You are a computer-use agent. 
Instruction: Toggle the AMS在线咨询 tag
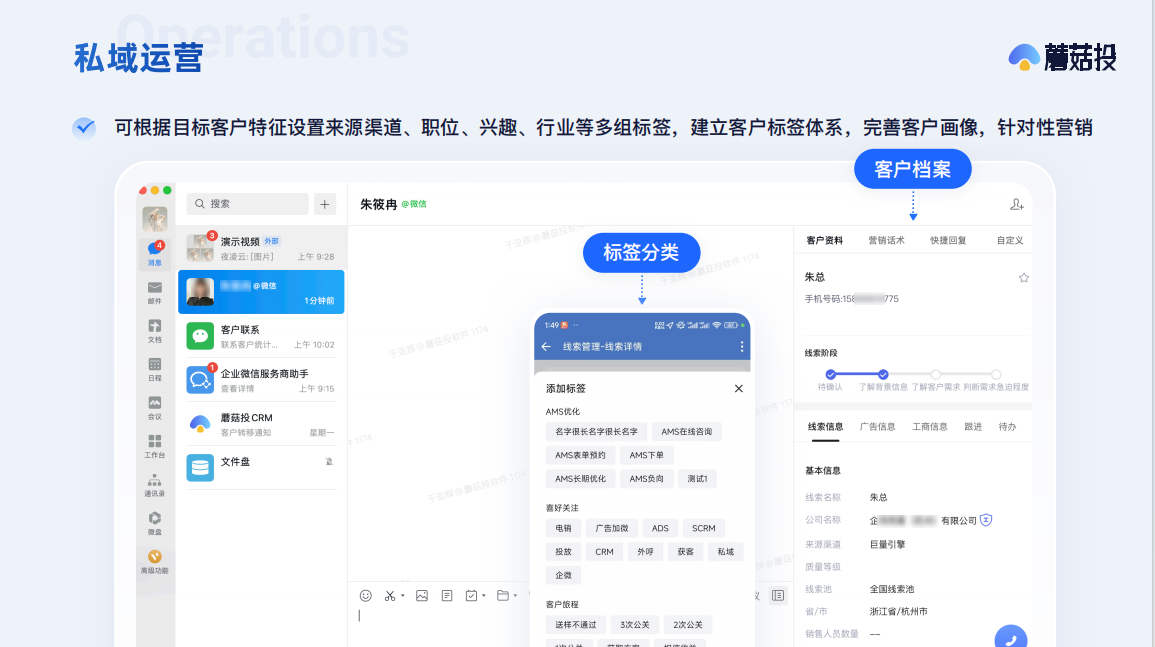(x=686, y=431)
